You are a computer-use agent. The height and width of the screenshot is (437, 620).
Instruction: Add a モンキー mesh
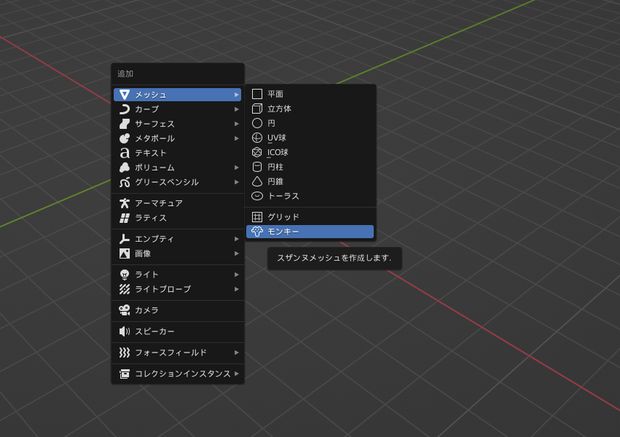pyautogui.click(x=310, y=231)
